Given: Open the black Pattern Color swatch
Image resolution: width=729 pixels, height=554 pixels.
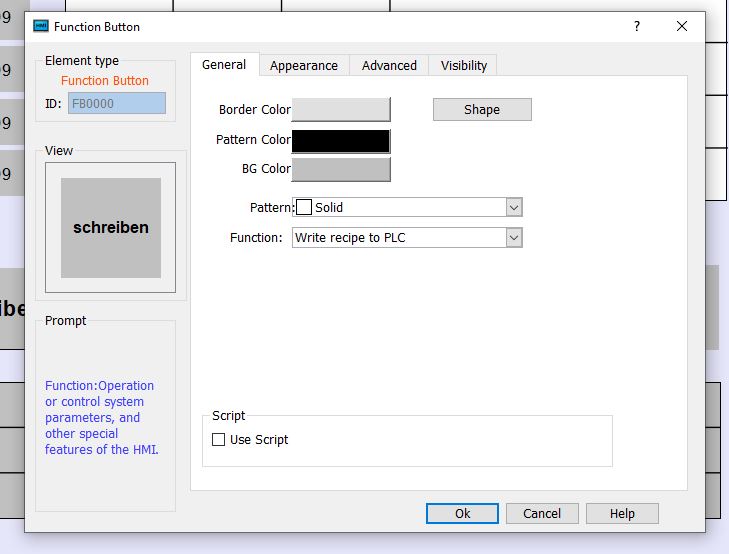Looking at the screenshot, I should pyautogui.click(x=340, y=140).
